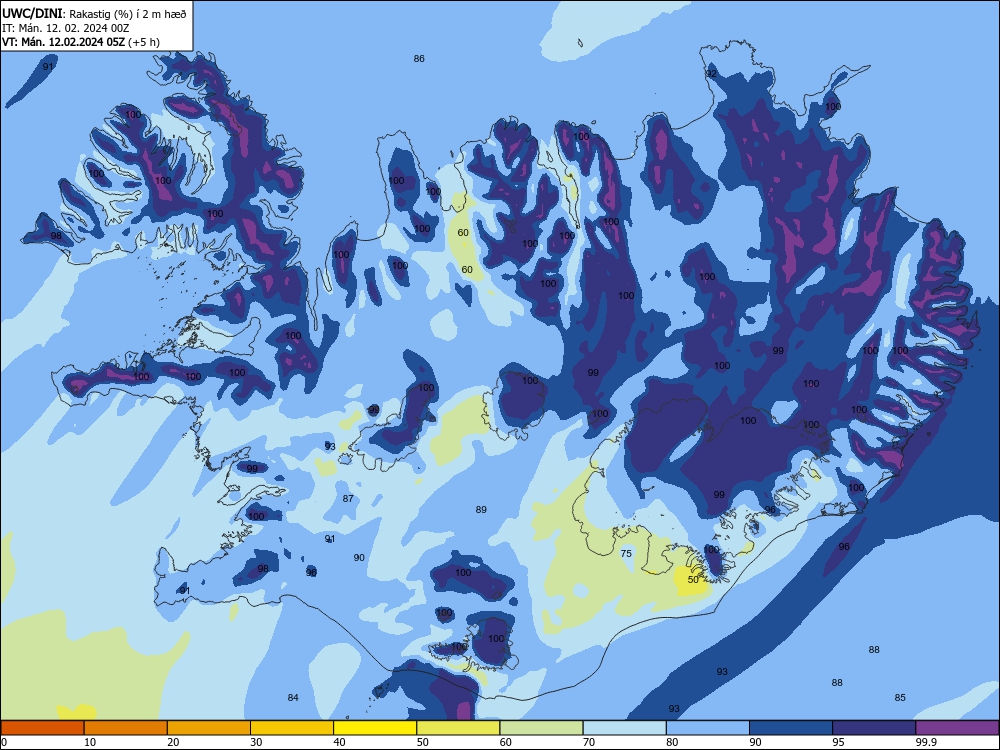Click the '99.9' legend tick label

926,742
